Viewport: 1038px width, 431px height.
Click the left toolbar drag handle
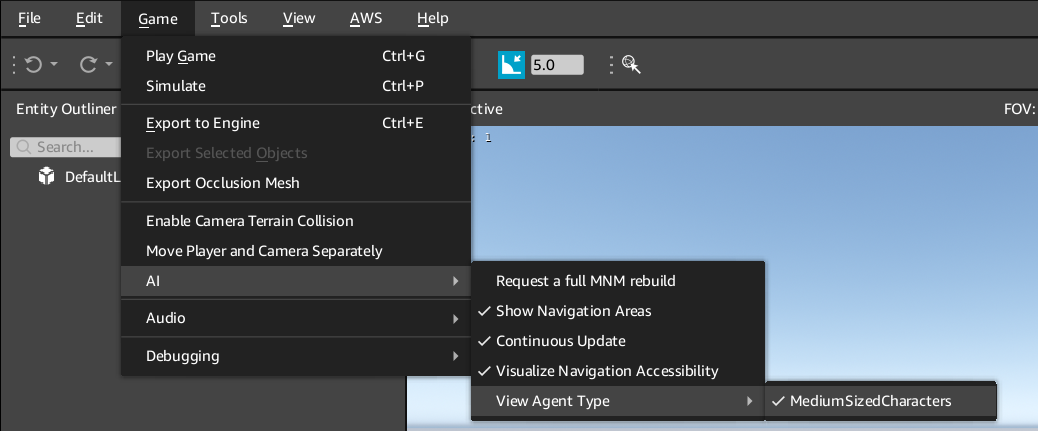pyautogui.click(x=14, y=64)
